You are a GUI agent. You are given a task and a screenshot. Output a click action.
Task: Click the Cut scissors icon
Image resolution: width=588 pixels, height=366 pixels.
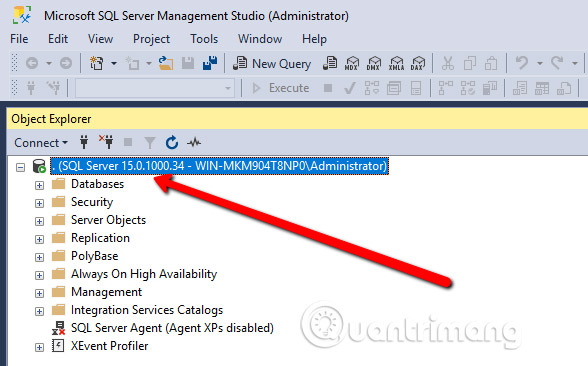click(x=447, y=63)
